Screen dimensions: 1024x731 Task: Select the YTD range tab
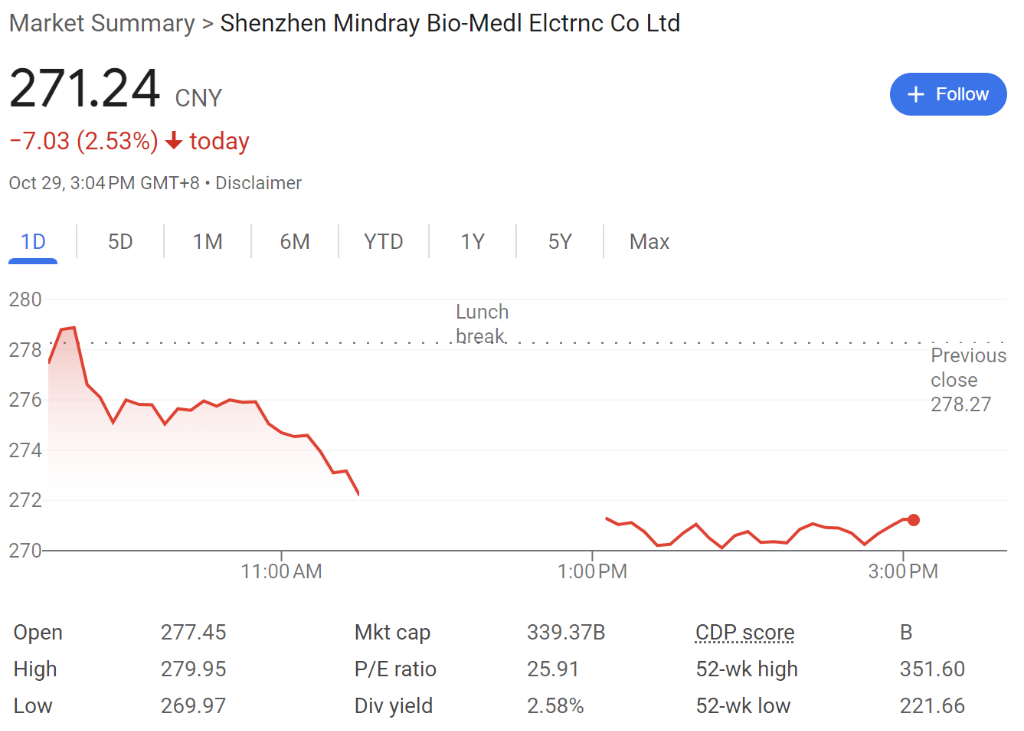(x=383, y=242)
